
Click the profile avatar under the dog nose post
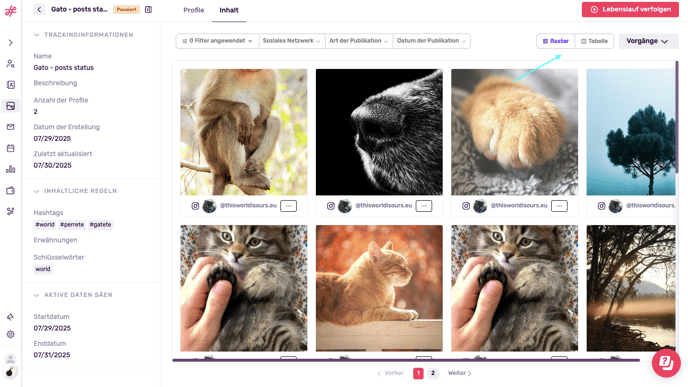(345, 206)
